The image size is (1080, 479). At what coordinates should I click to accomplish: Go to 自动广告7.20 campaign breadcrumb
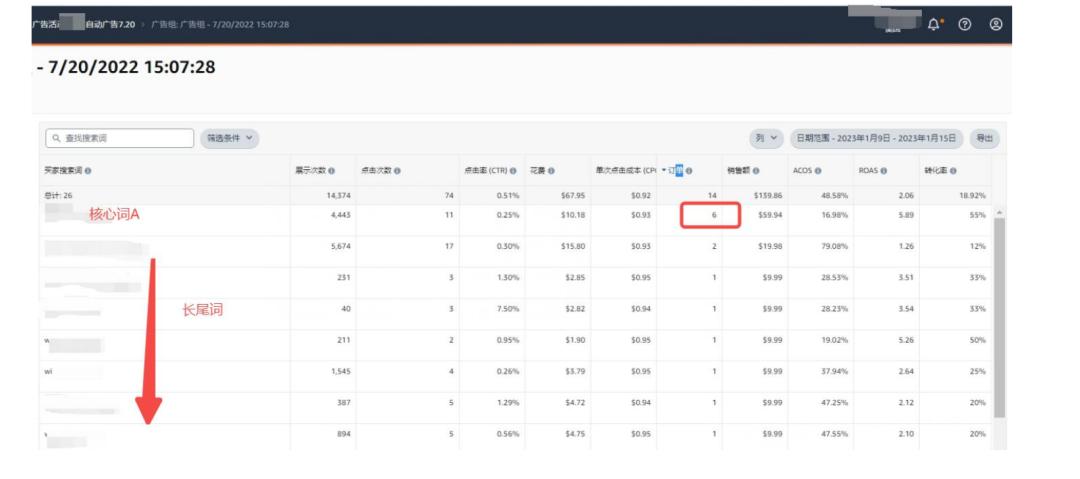click(110, 24)
